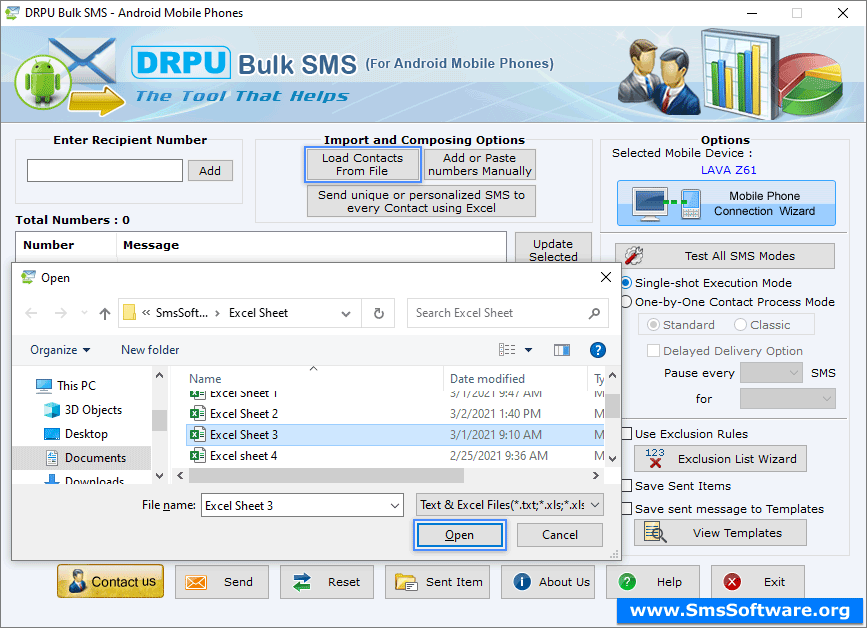Image resolution: width=867 pixels, height=628 pixels.
Task: Click the Reset arrows icon
Action: 302,582
